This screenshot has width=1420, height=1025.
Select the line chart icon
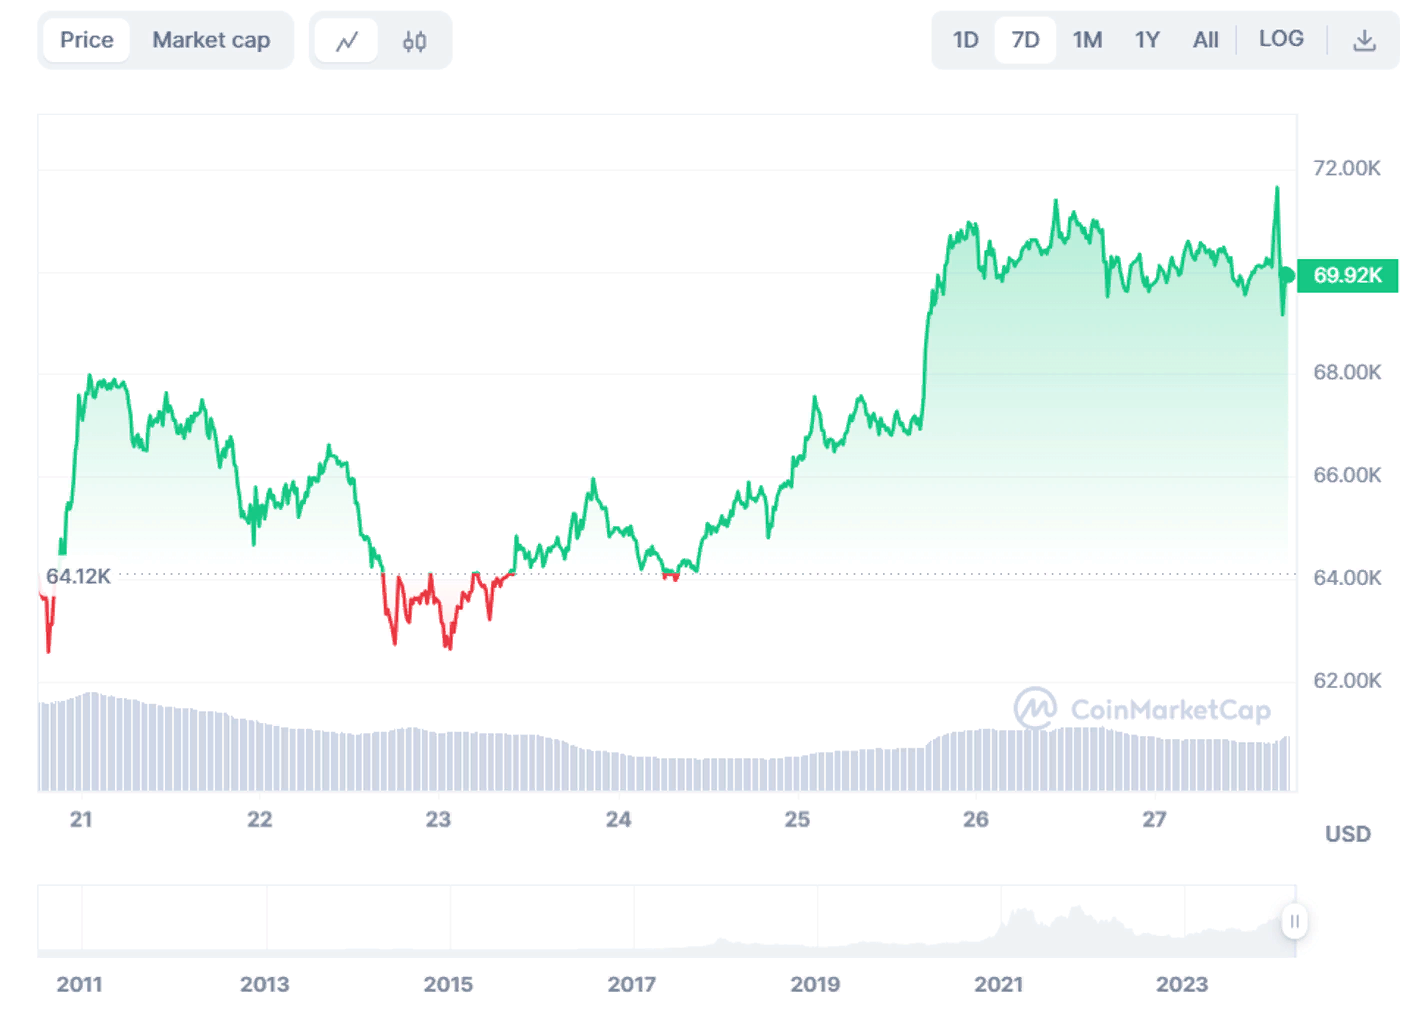point(345,39)
